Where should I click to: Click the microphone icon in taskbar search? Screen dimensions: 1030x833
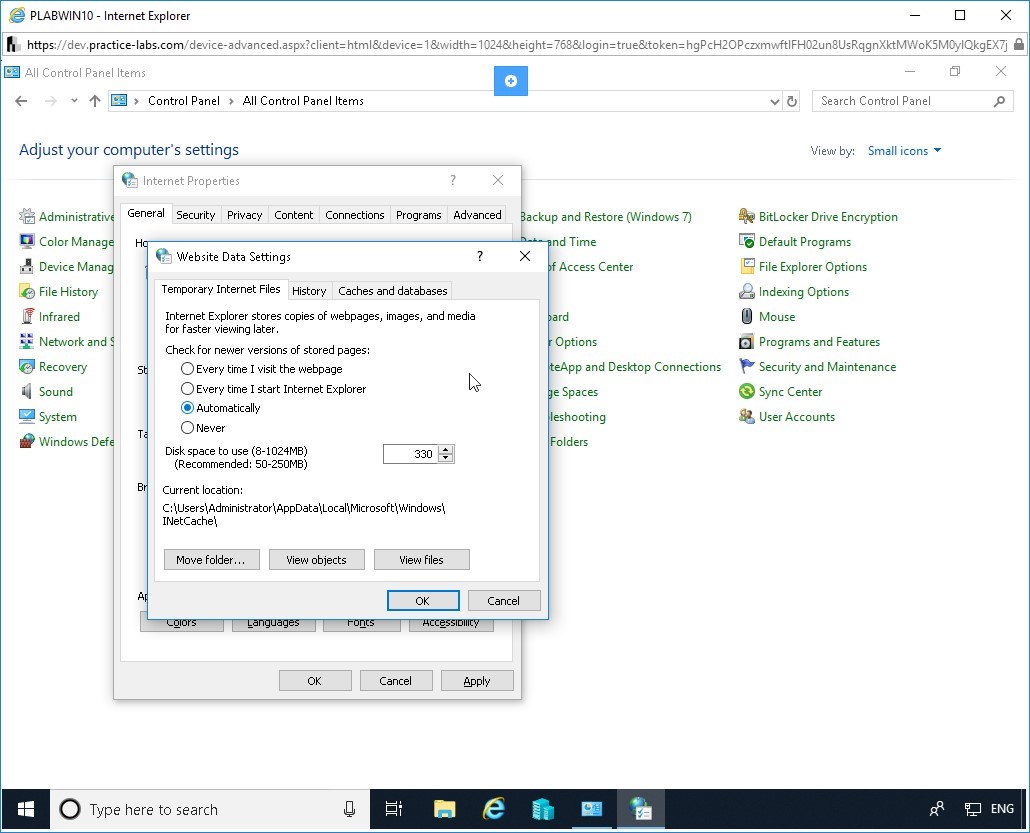pos(349,809)
